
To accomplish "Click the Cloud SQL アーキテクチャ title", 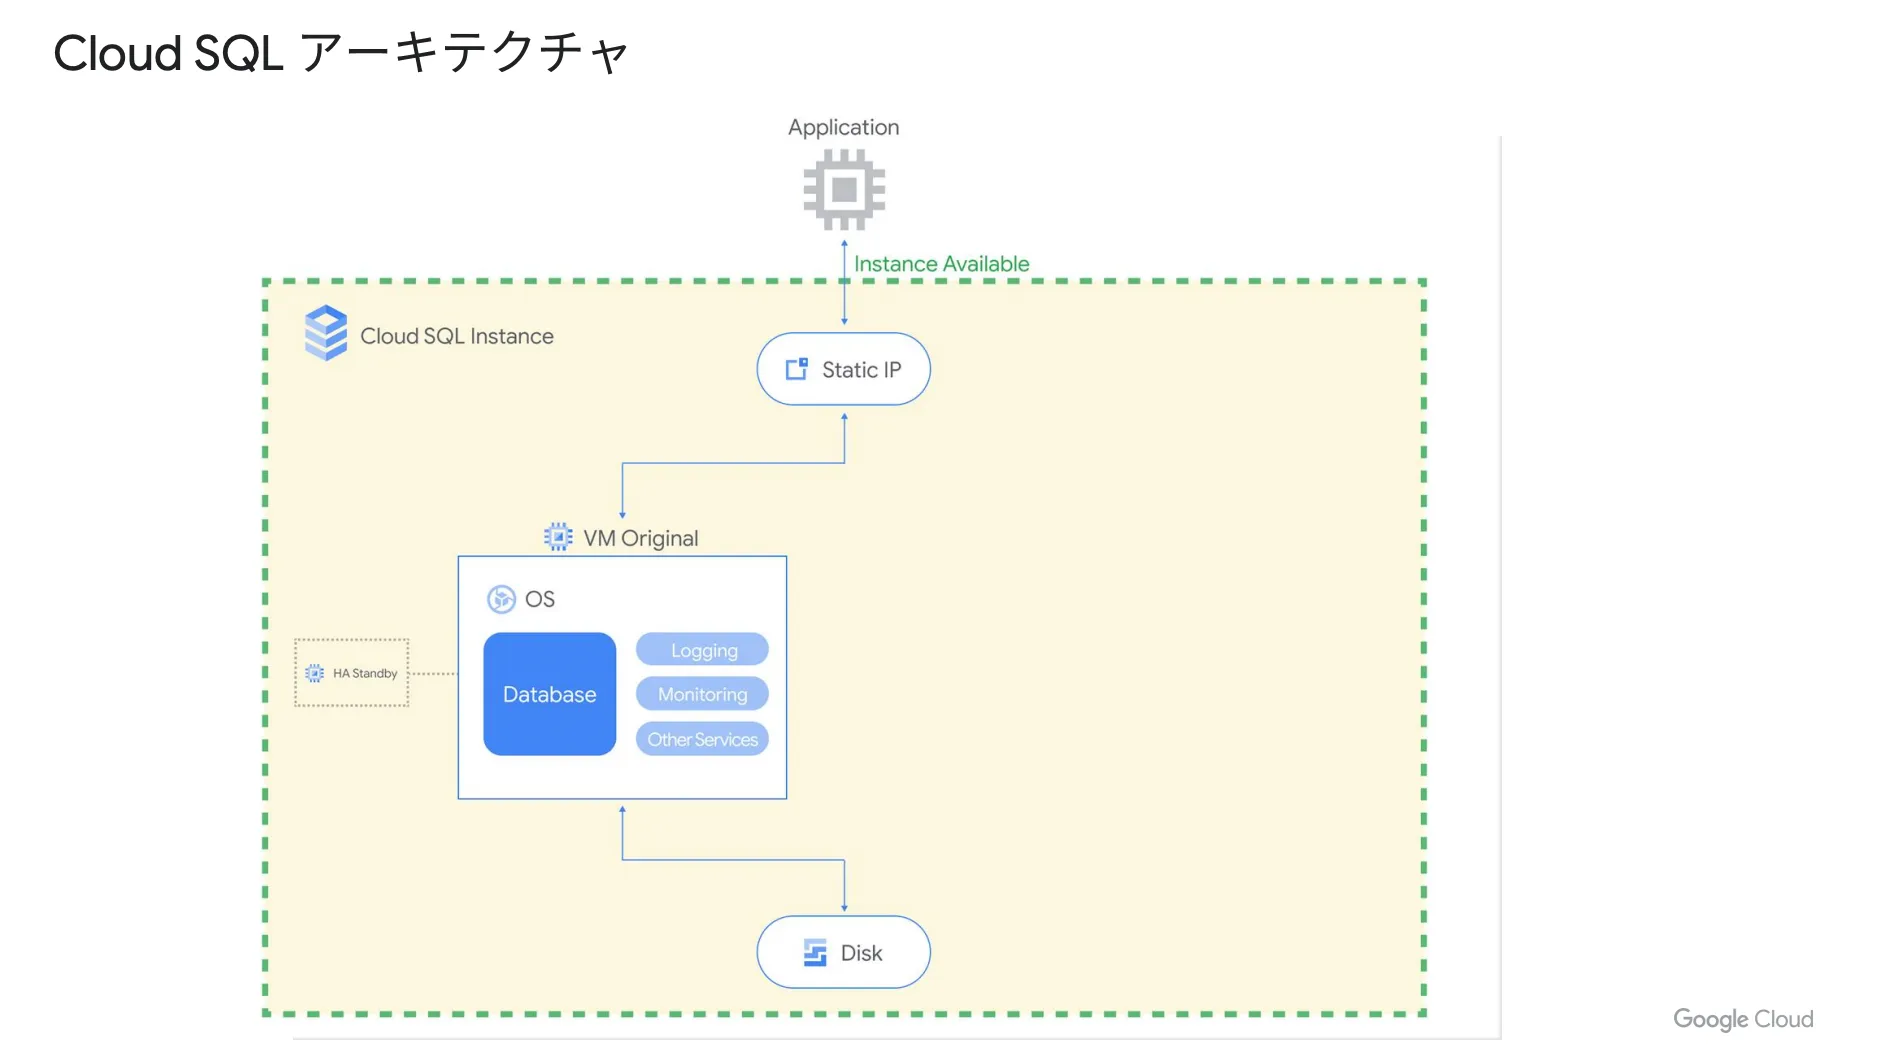I will [341, 53].
